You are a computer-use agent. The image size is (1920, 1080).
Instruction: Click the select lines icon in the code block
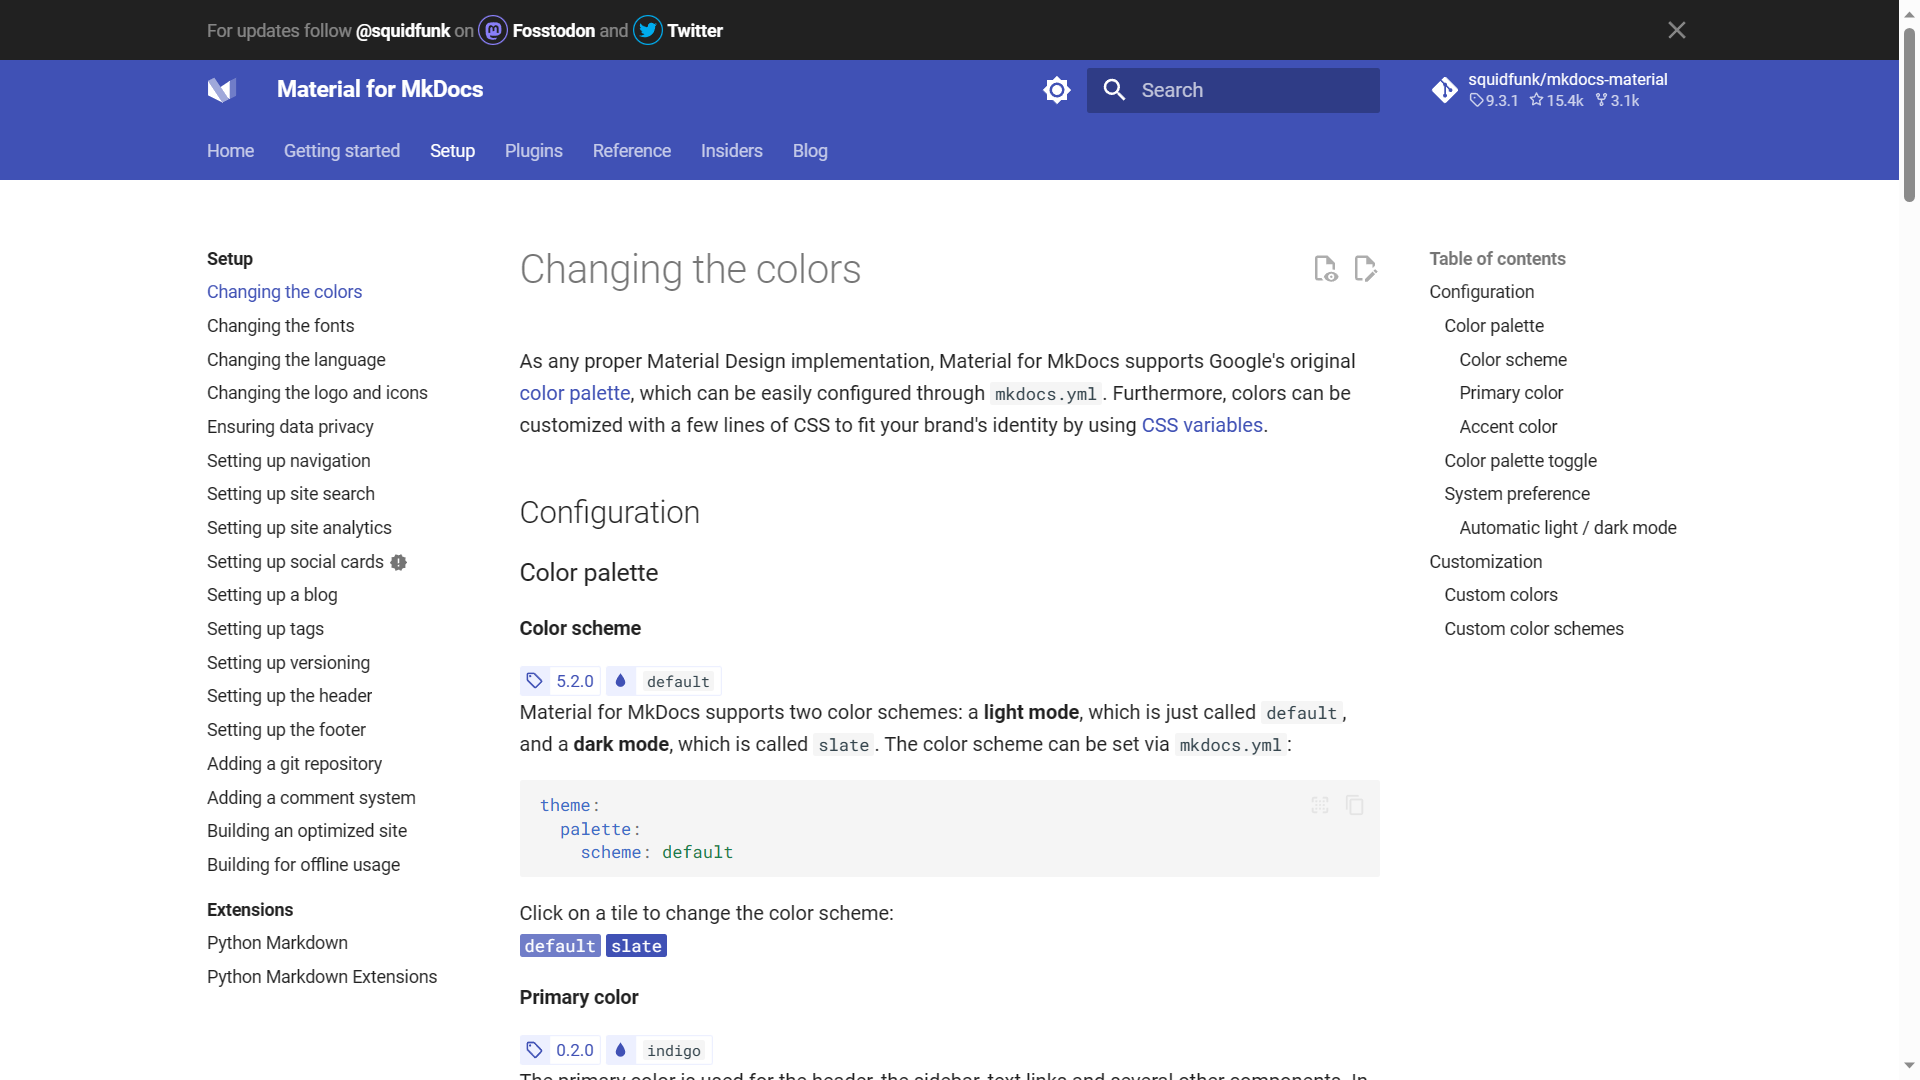click(1320, 805)
